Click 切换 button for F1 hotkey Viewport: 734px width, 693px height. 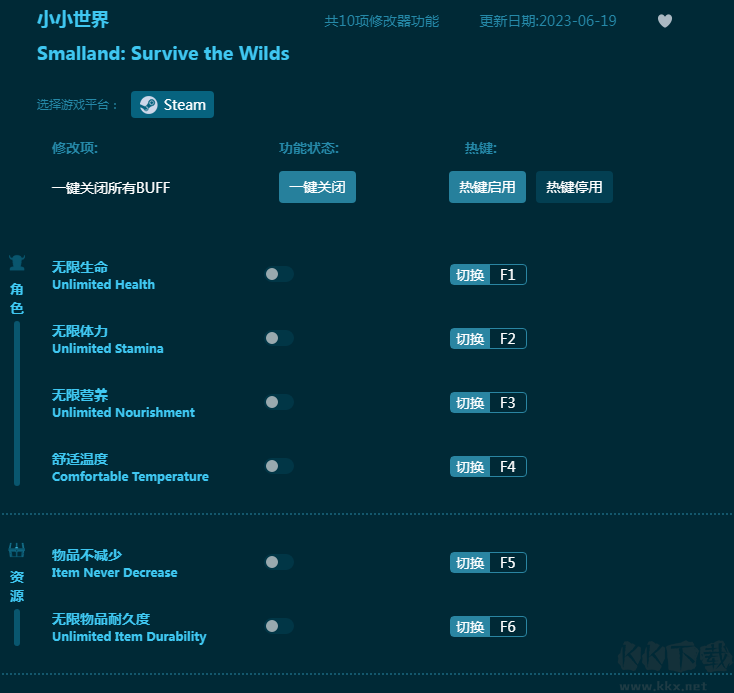click(x=470, y=275)
